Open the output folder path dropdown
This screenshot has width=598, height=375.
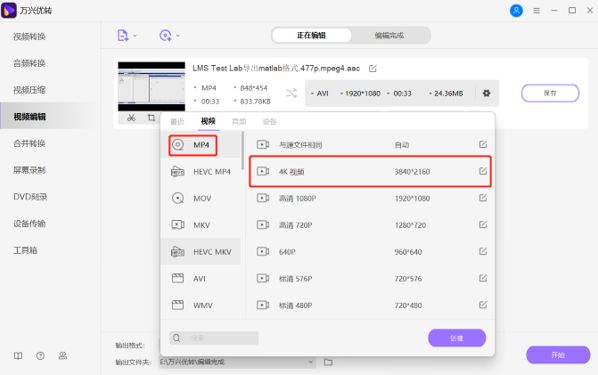[311, 362]
